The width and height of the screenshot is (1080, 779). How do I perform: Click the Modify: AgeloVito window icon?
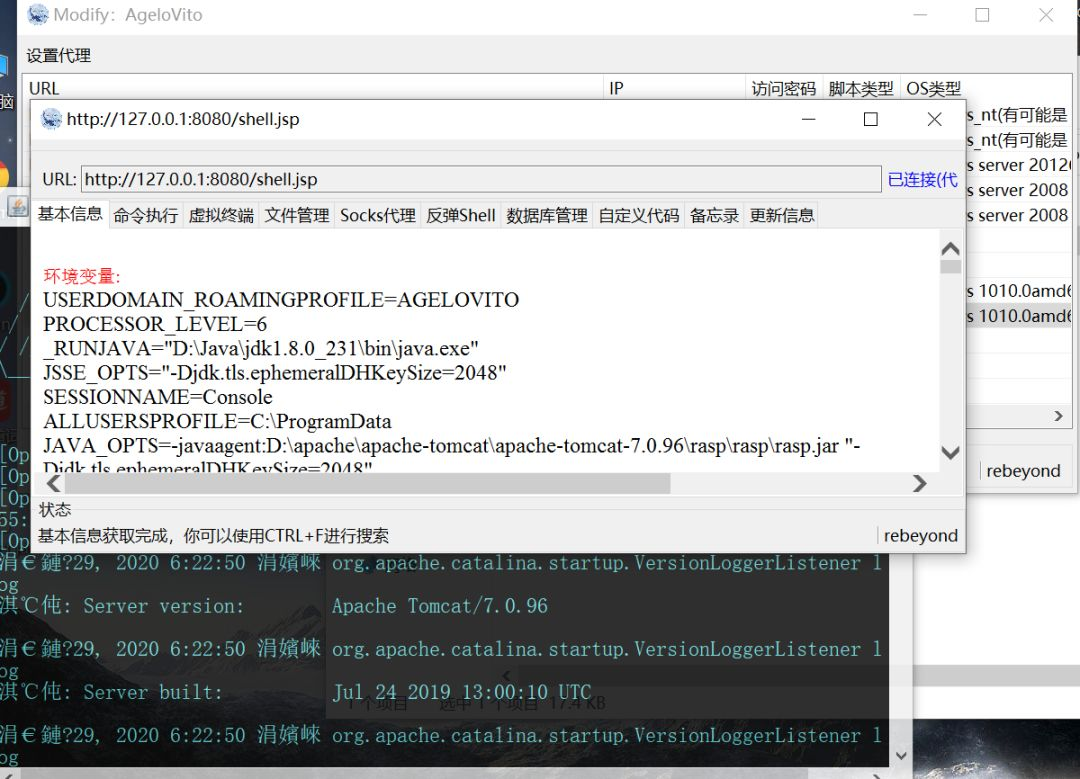38,14
